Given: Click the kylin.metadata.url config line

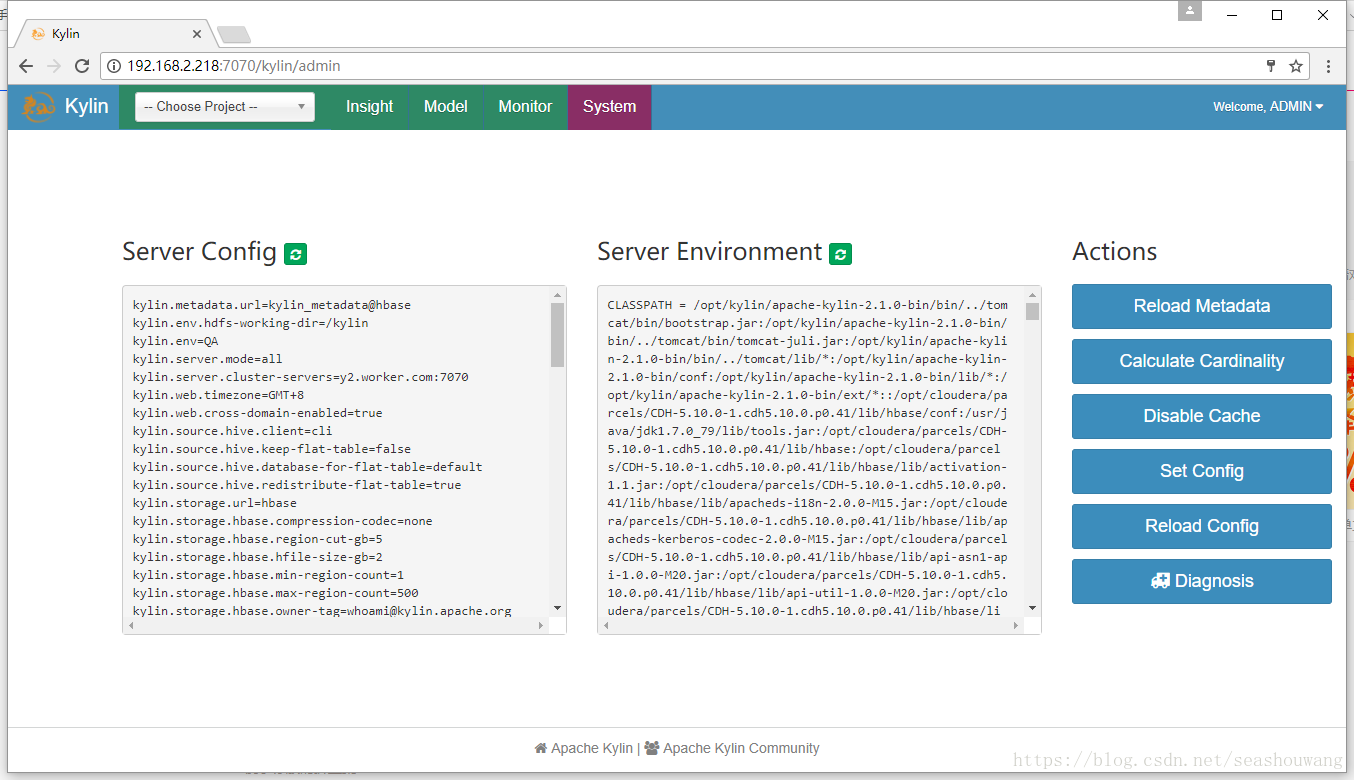Looking at the screenshot, I should (x=272, y=305).
